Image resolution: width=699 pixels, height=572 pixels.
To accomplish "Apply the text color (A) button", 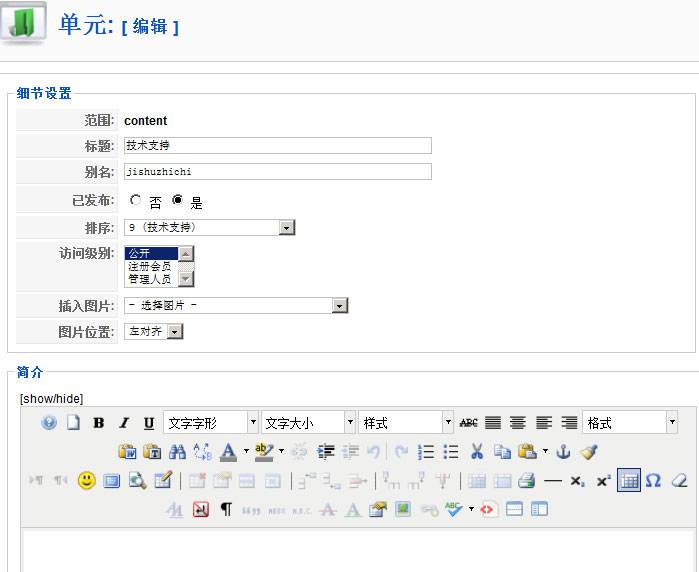I will 229,452.
